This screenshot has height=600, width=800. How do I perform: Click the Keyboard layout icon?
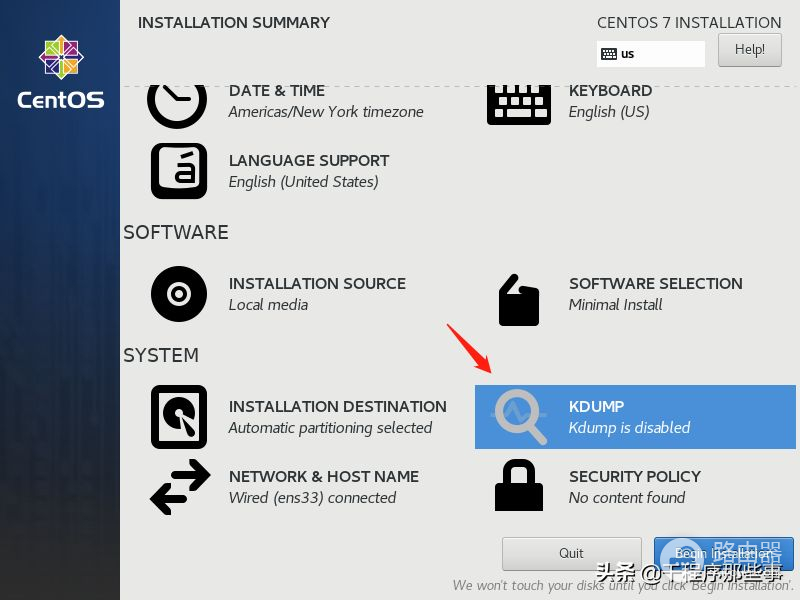(519, 105)
